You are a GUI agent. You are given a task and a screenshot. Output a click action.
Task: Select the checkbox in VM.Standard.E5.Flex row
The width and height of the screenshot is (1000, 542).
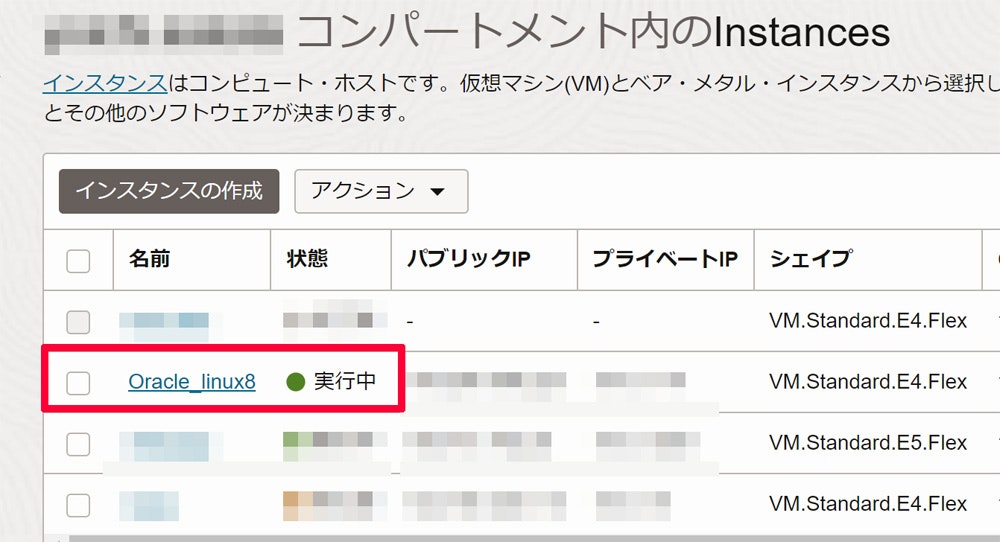[x=78, y=444]
